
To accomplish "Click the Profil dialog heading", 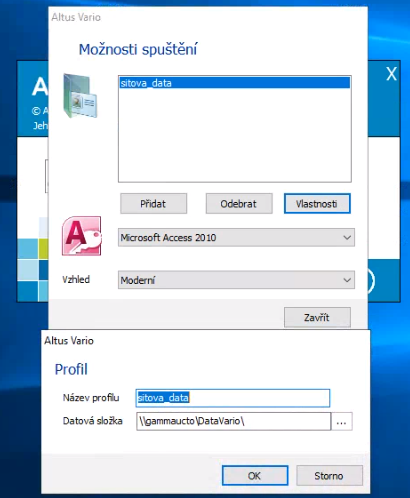I will click(71, 369).
